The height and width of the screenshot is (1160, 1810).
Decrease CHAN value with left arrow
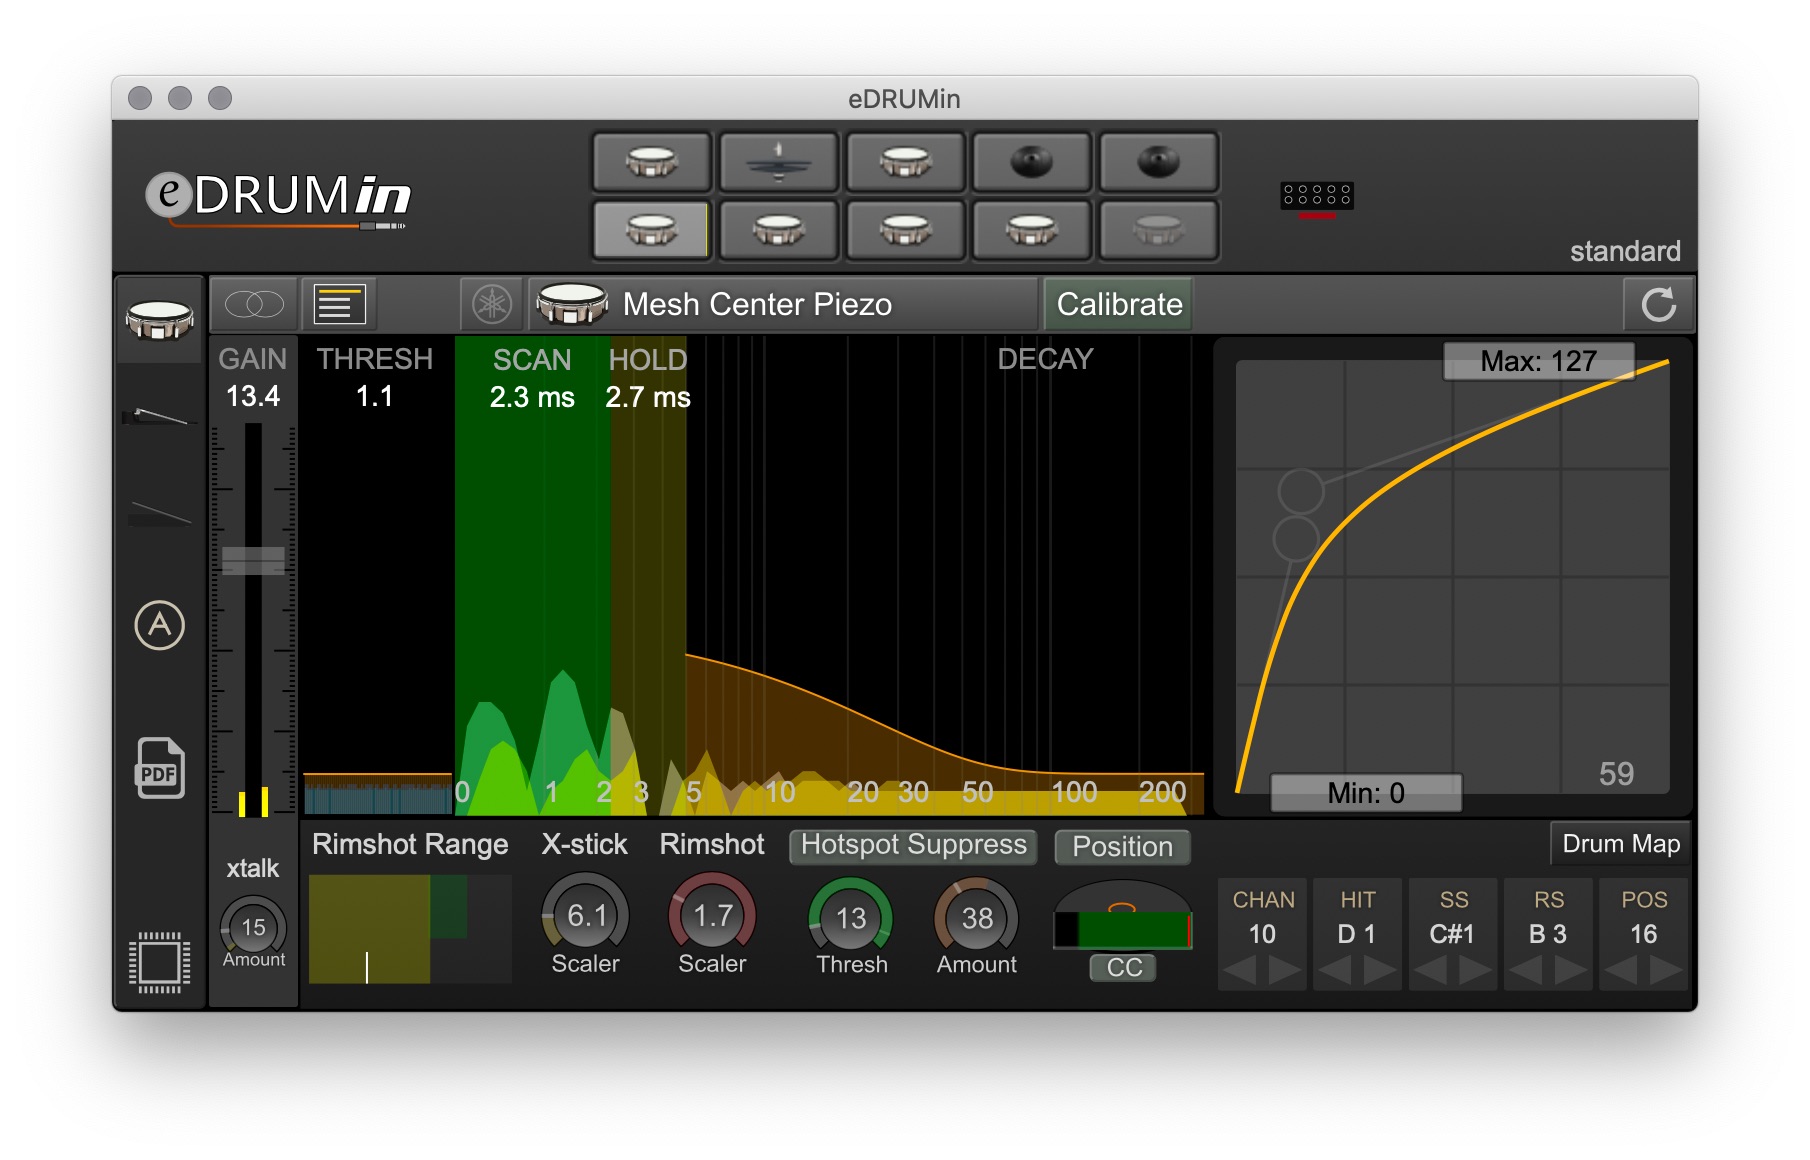1240,970
